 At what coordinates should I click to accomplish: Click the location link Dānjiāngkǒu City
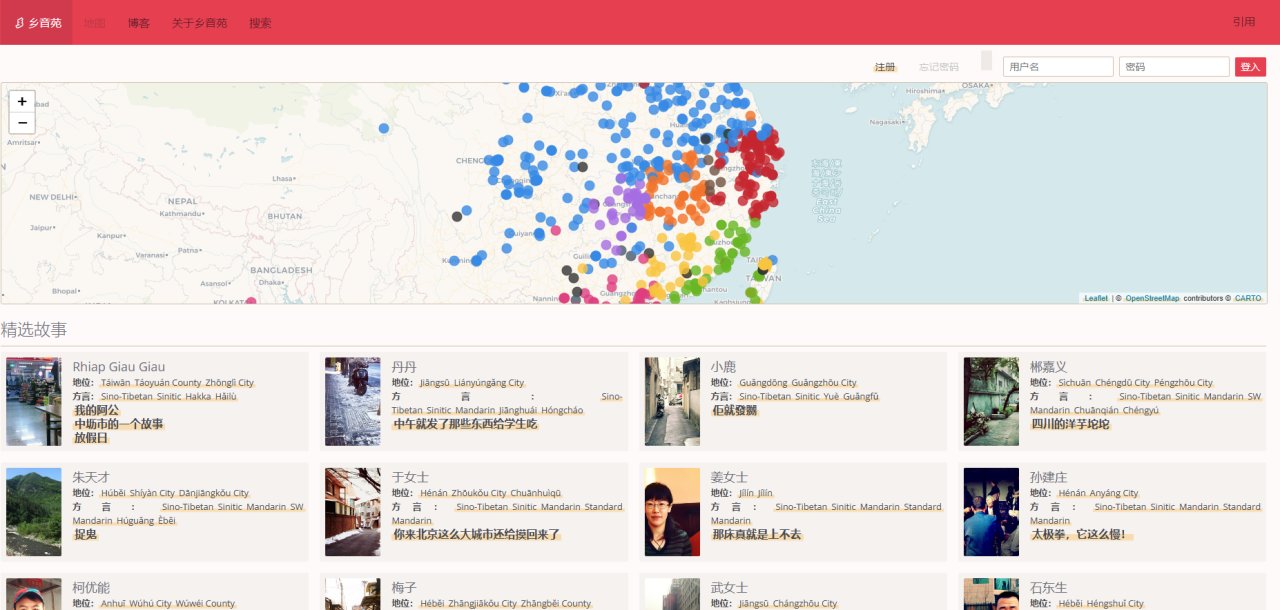213,493
